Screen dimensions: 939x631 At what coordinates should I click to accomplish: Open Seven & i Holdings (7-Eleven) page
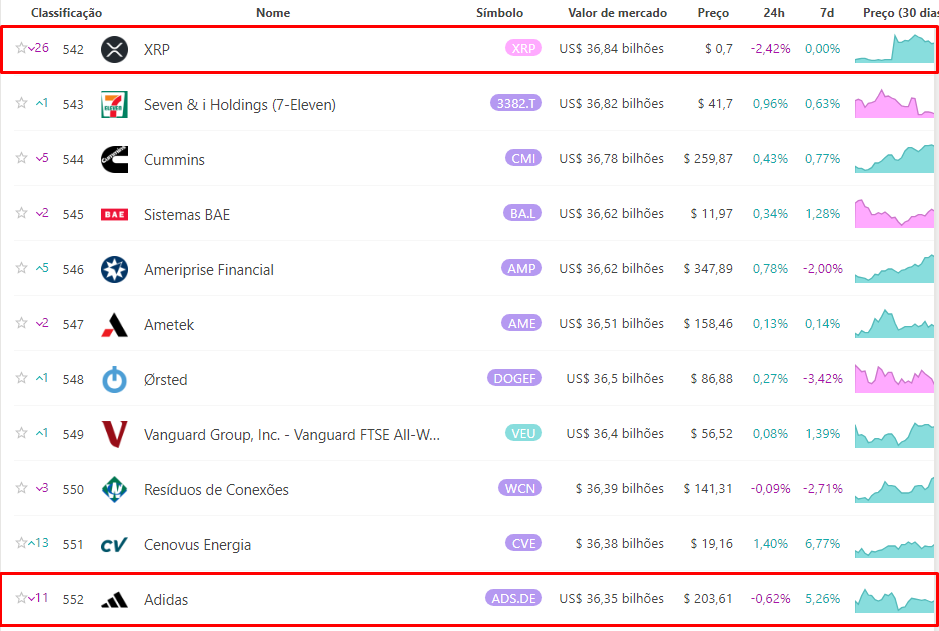point(240,105)
